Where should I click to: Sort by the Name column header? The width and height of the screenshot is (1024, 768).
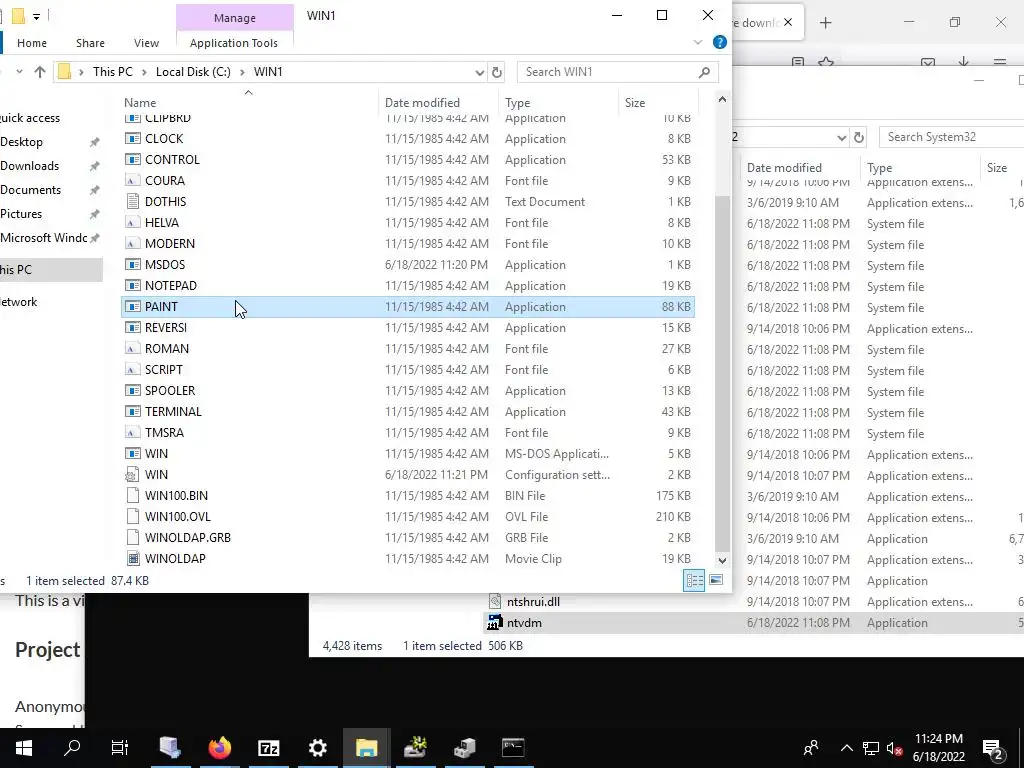point(140,103)
